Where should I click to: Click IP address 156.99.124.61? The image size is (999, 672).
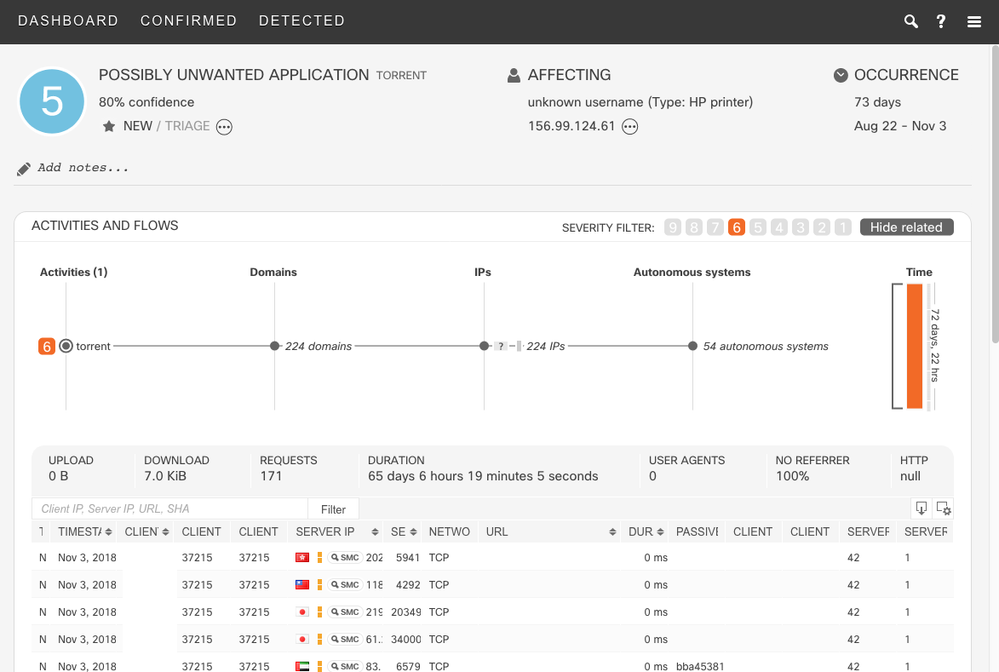[571, 126]
